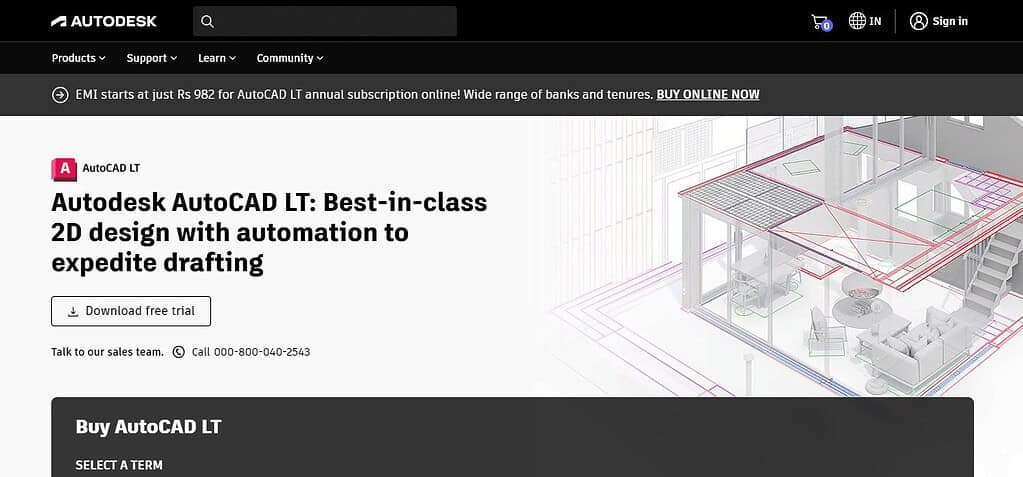Click the download arrow icon in trial button
Screen dimensions: 1023x477
pos(73,311)
